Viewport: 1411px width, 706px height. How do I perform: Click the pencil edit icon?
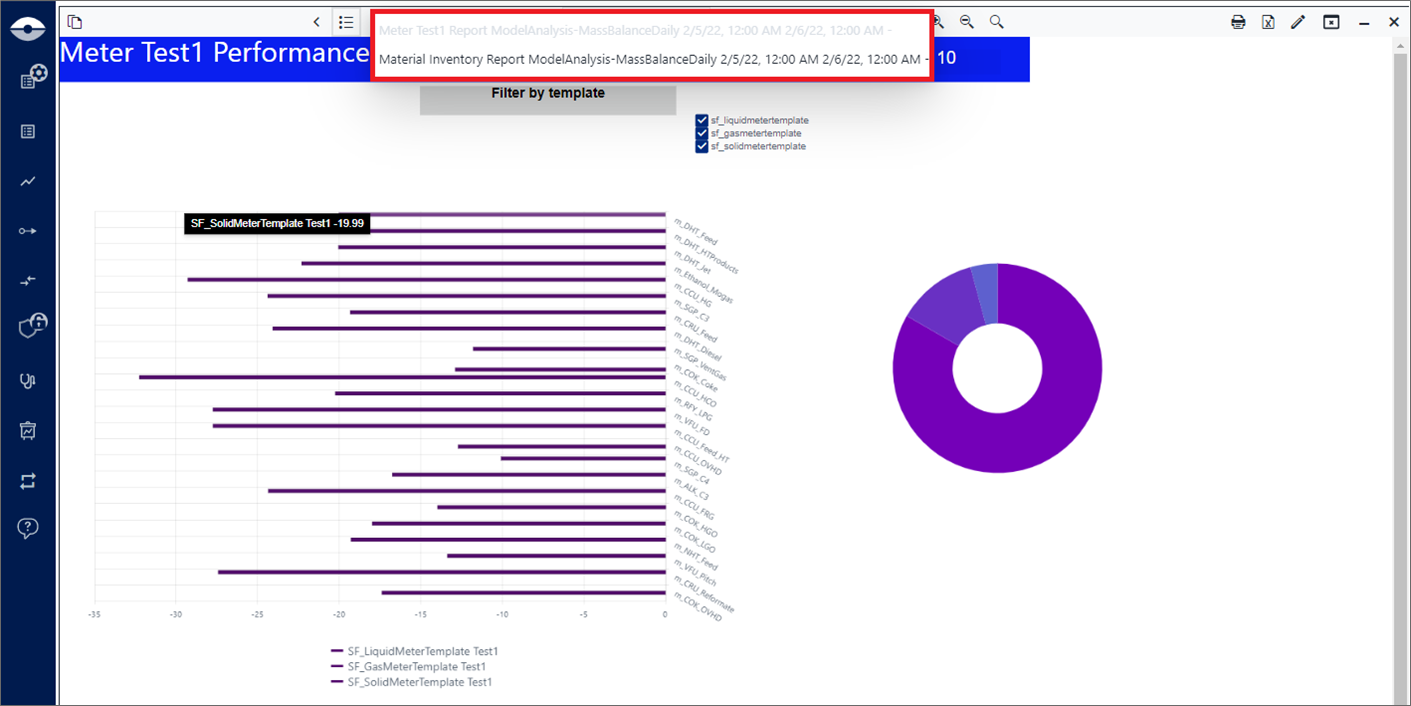1298,22
